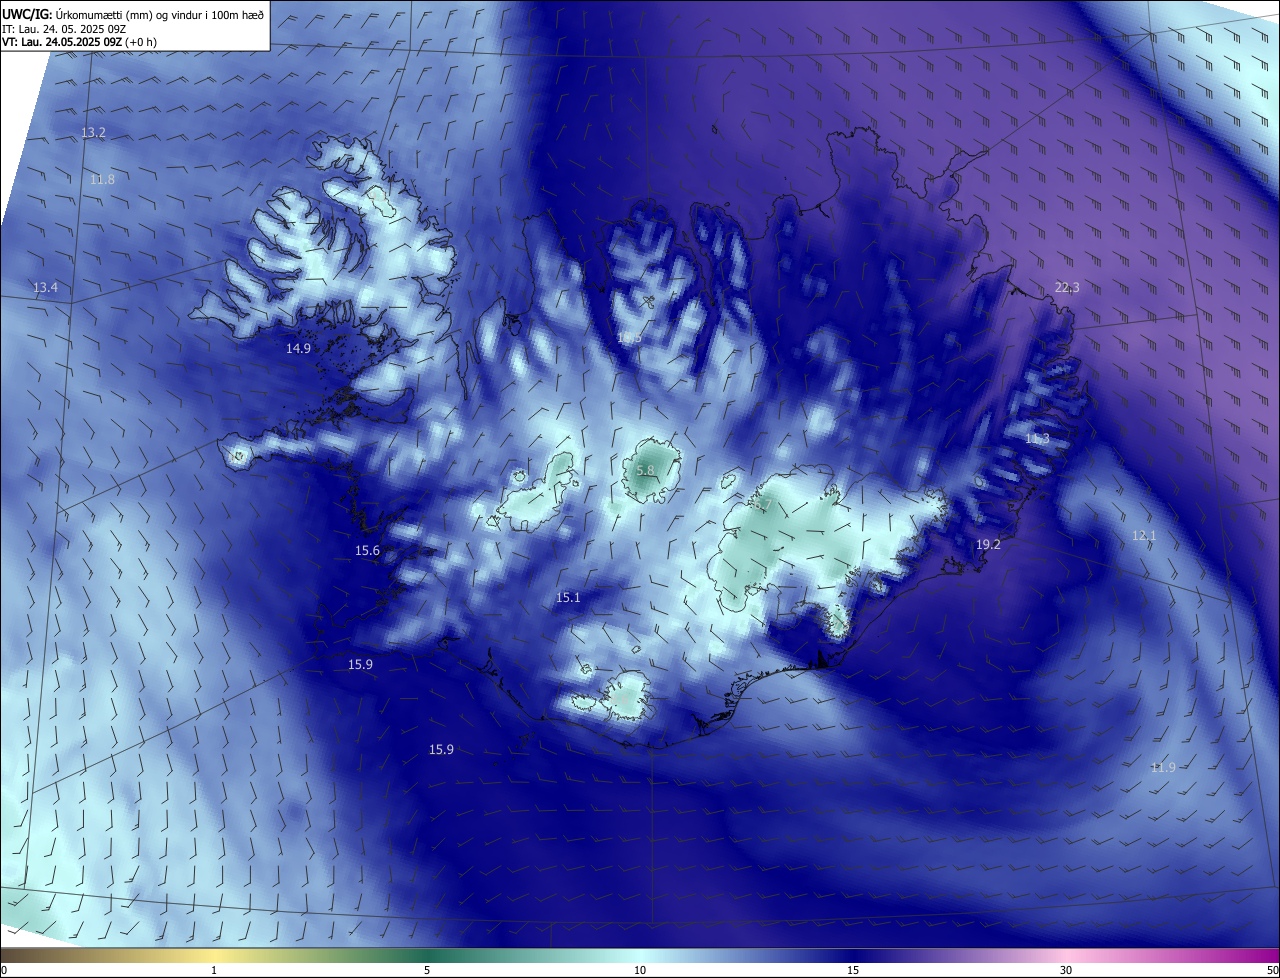Select the 11.8 value label
Viewport: 1280px width, 978px height.
pos(102,180)
